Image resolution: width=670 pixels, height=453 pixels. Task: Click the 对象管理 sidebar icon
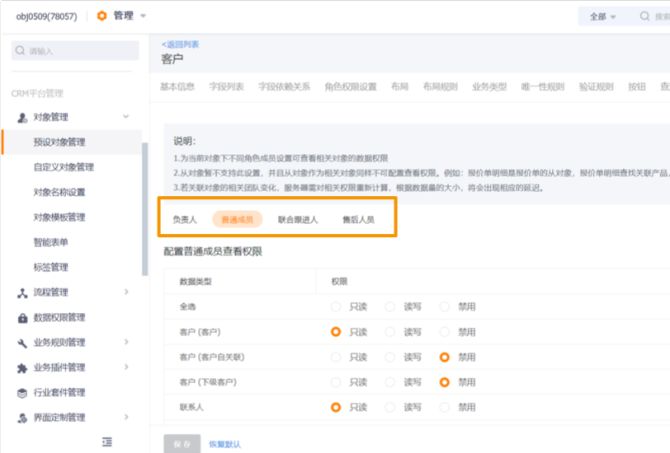click(x=23, y=117)
